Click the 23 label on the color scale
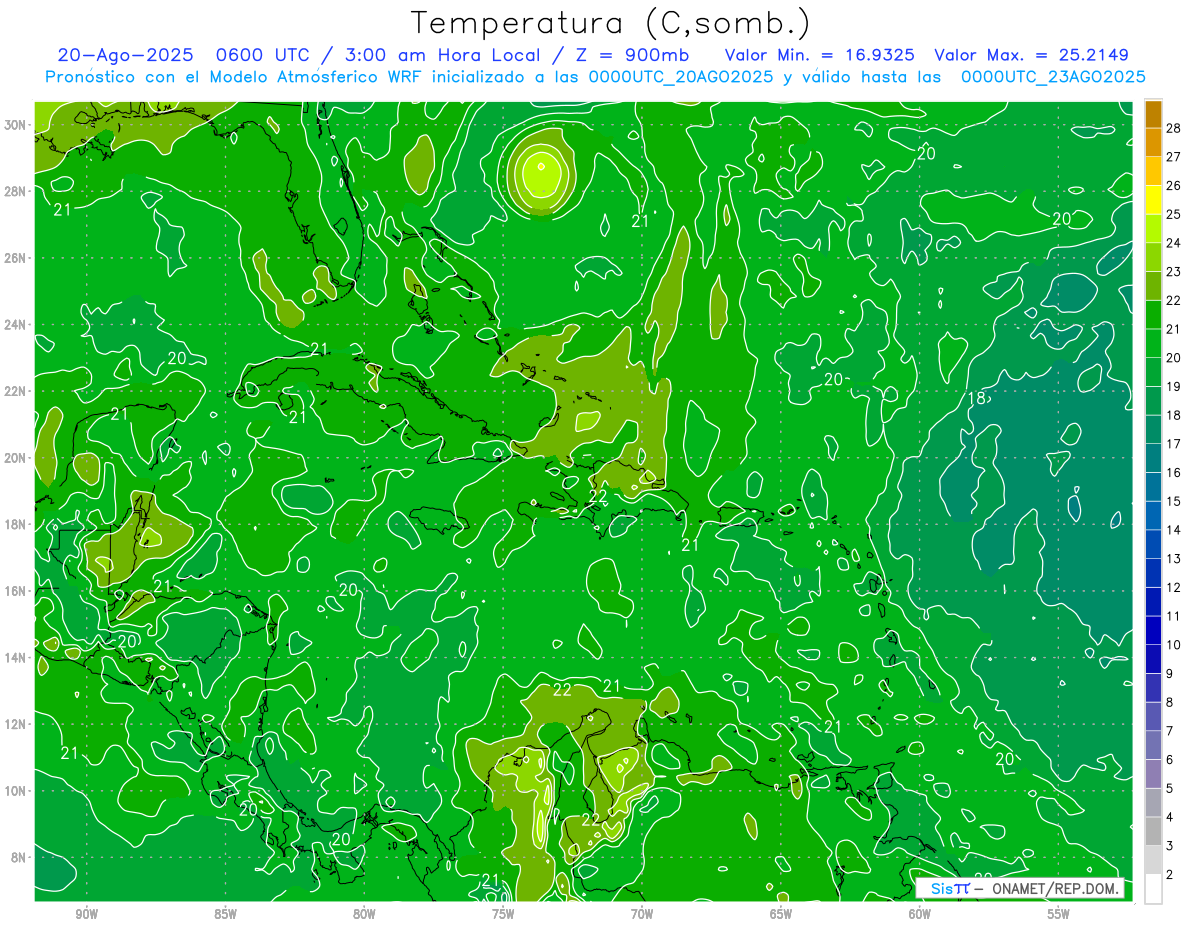1200x927 pixels. point(1174,272)
